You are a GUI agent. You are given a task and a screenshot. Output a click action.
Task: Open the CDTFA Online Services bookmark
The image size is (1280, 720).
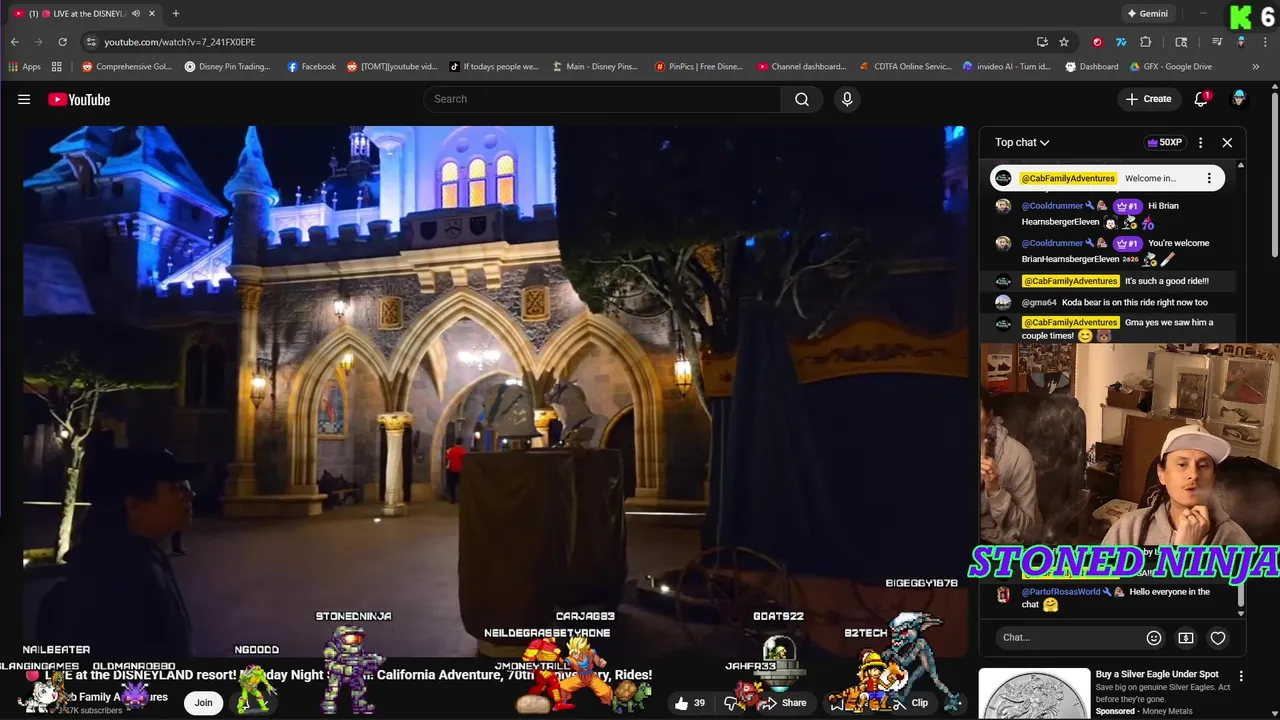click(906, 67)
